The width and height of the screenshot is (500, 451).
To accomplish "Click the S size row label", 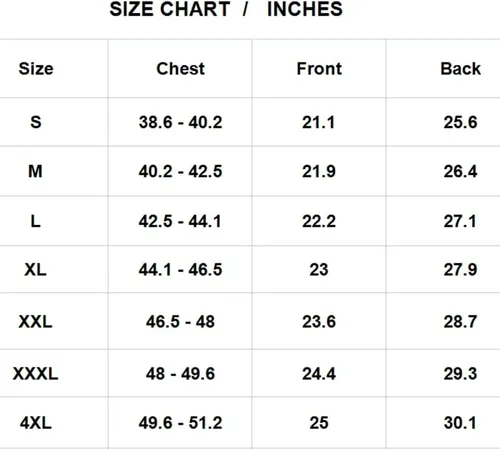I will click(x=36, y=122).
